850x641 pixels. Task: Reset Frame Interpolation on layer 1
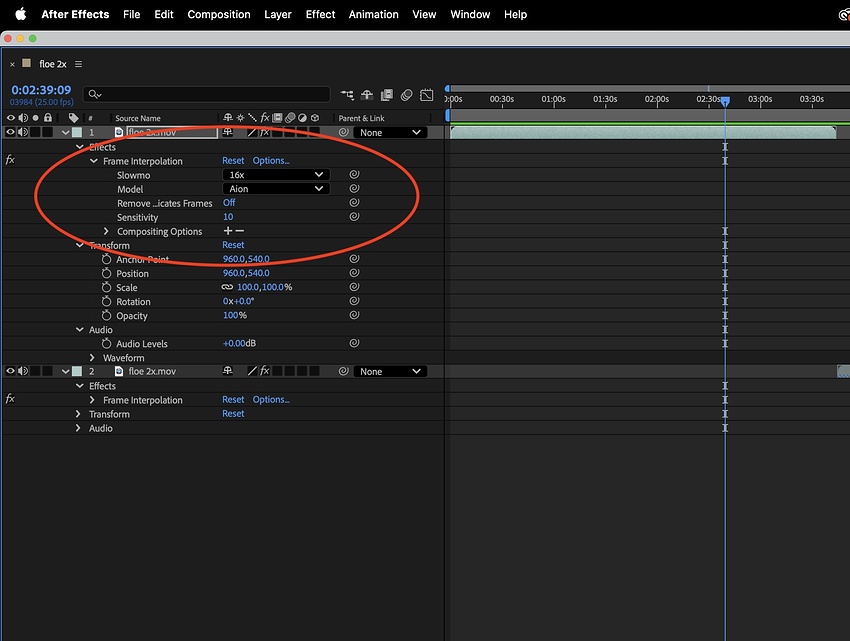click(x=233, y=161)
